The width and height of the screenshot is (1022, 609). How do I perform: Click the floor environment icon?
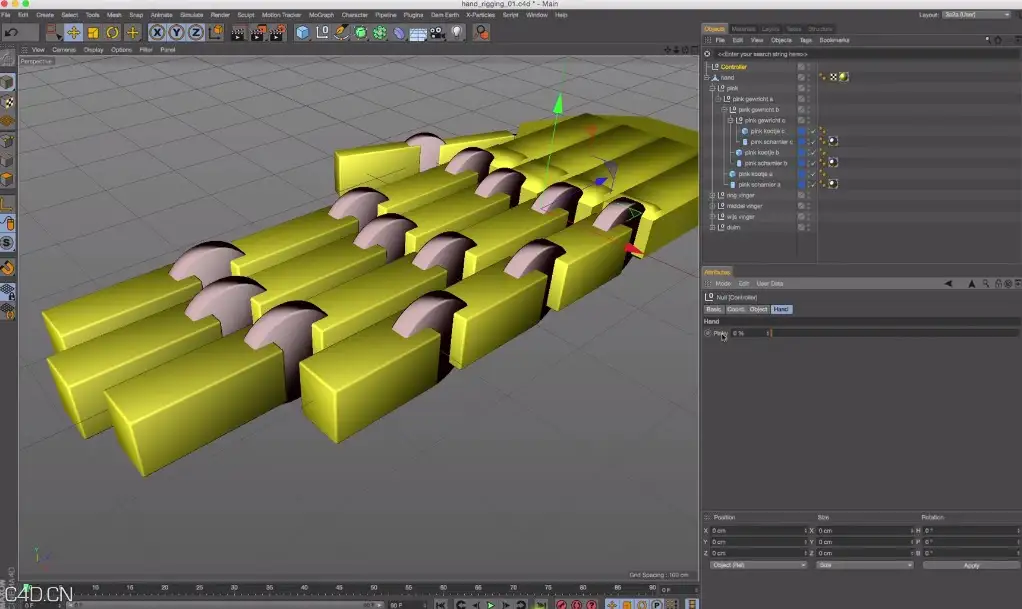418,32
